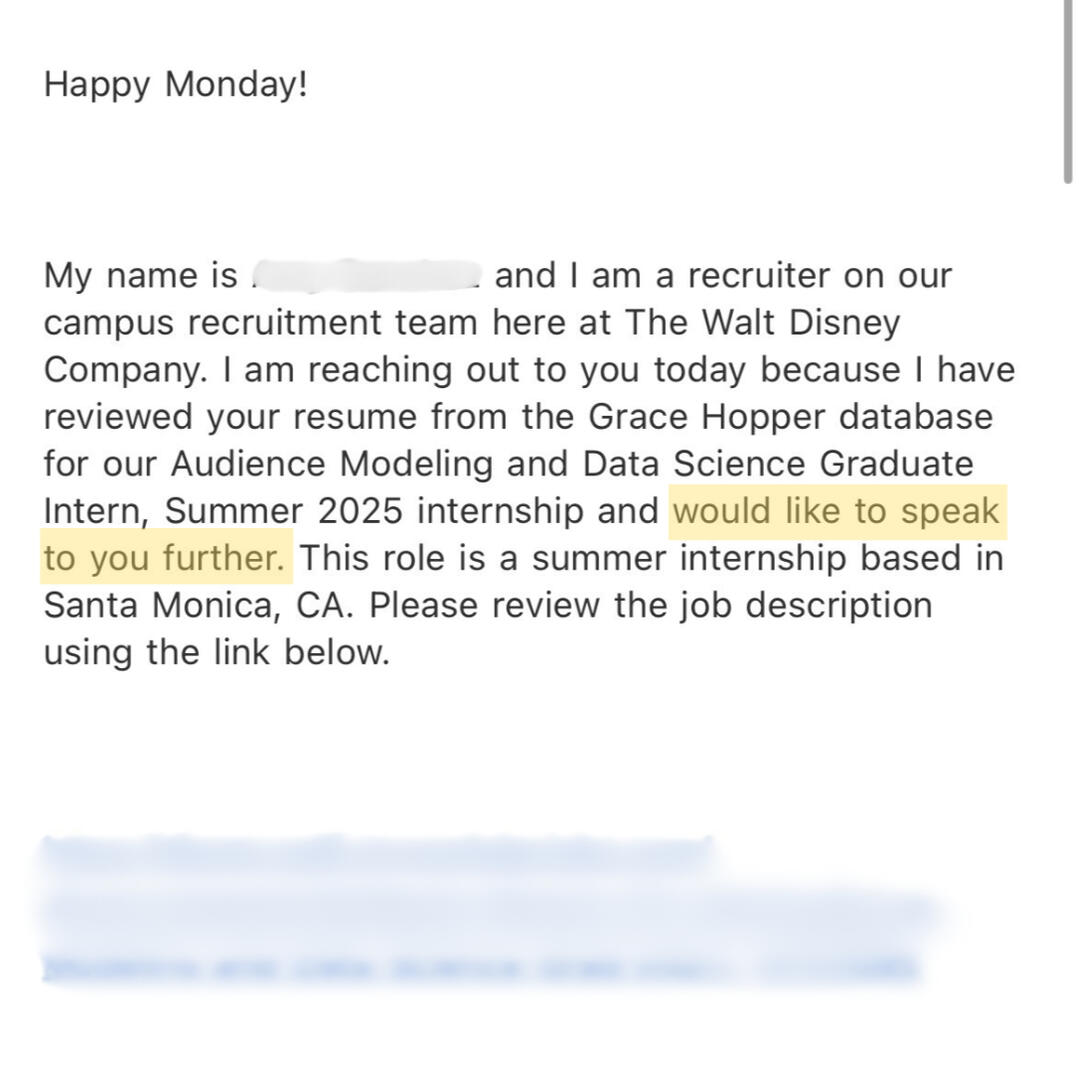Screen dimensions: 1080x1080
Task: Click the last blurred line of link text
Action: (480, 968)
